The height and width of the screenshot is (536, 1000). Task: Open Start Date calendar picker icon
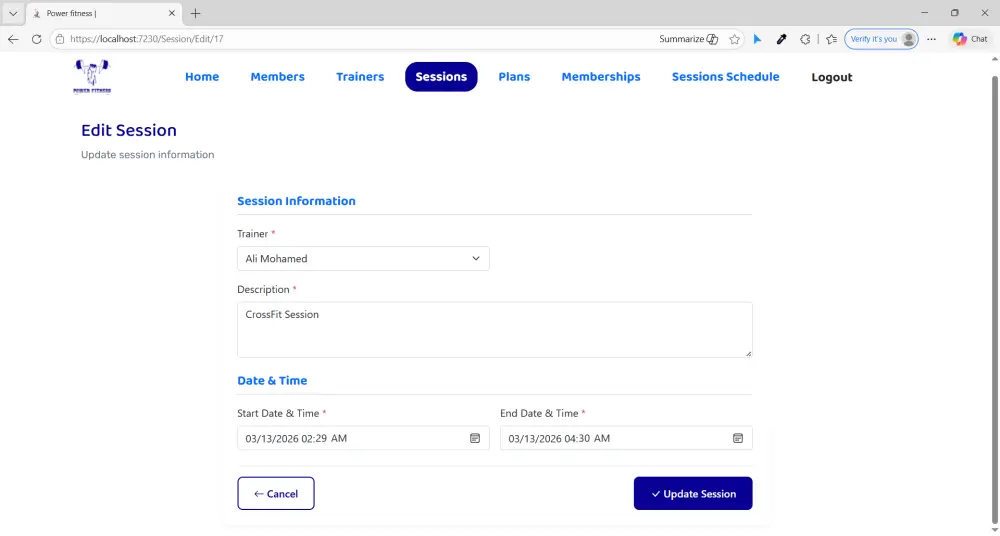pos(475,438)
